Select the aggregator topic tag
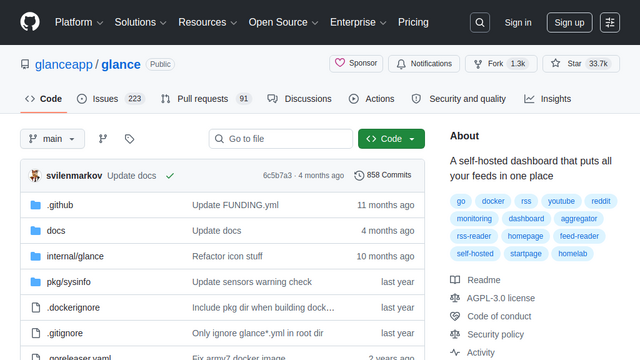 [579, 219]
